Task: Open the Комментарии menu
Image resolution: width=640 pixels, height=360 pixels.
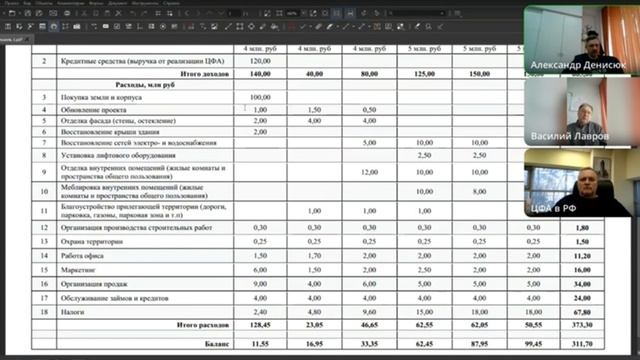Action: (71, 3)
